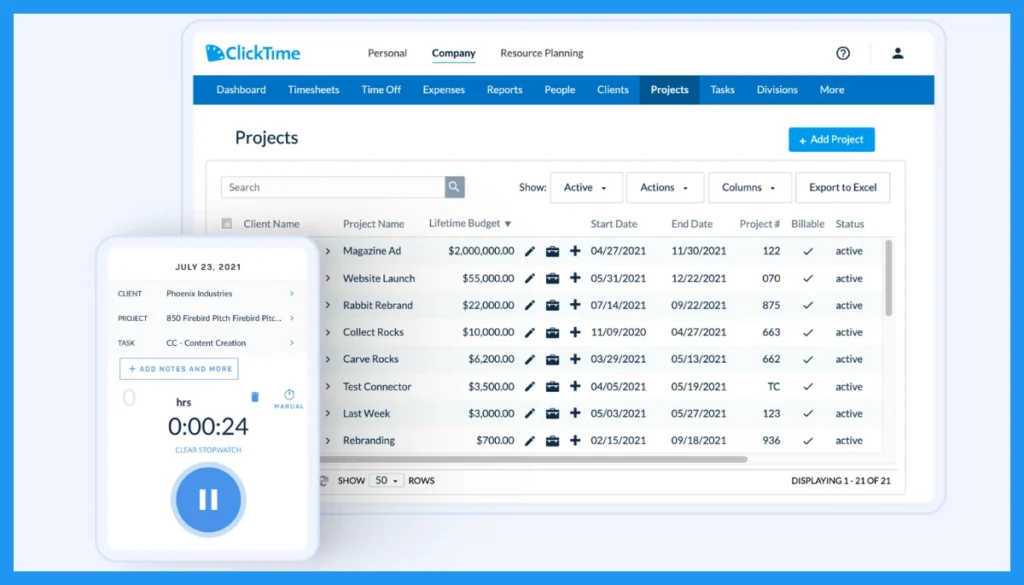Tick the select-all checkbox beside Client Name

coord(227,224)
